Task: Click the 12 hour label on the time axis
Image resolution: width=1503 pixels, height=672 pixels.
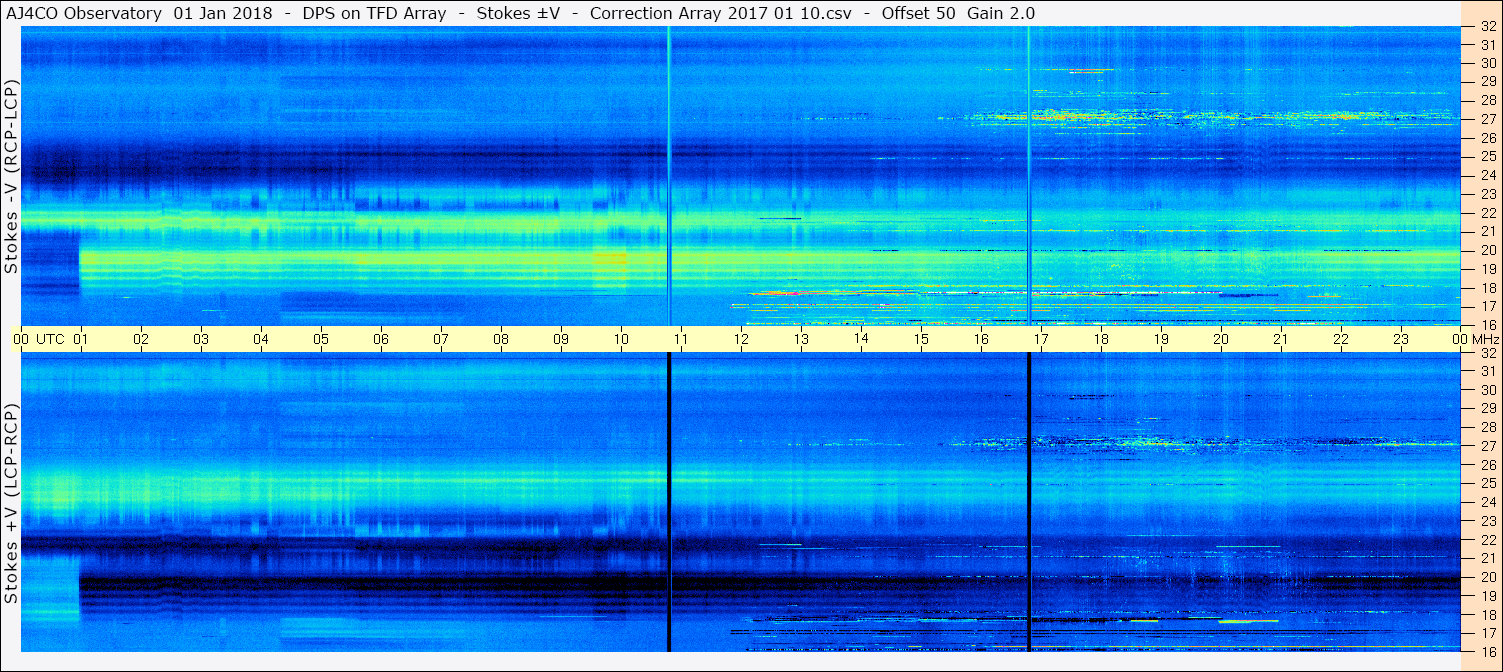Action: click(x=741, y=339)
